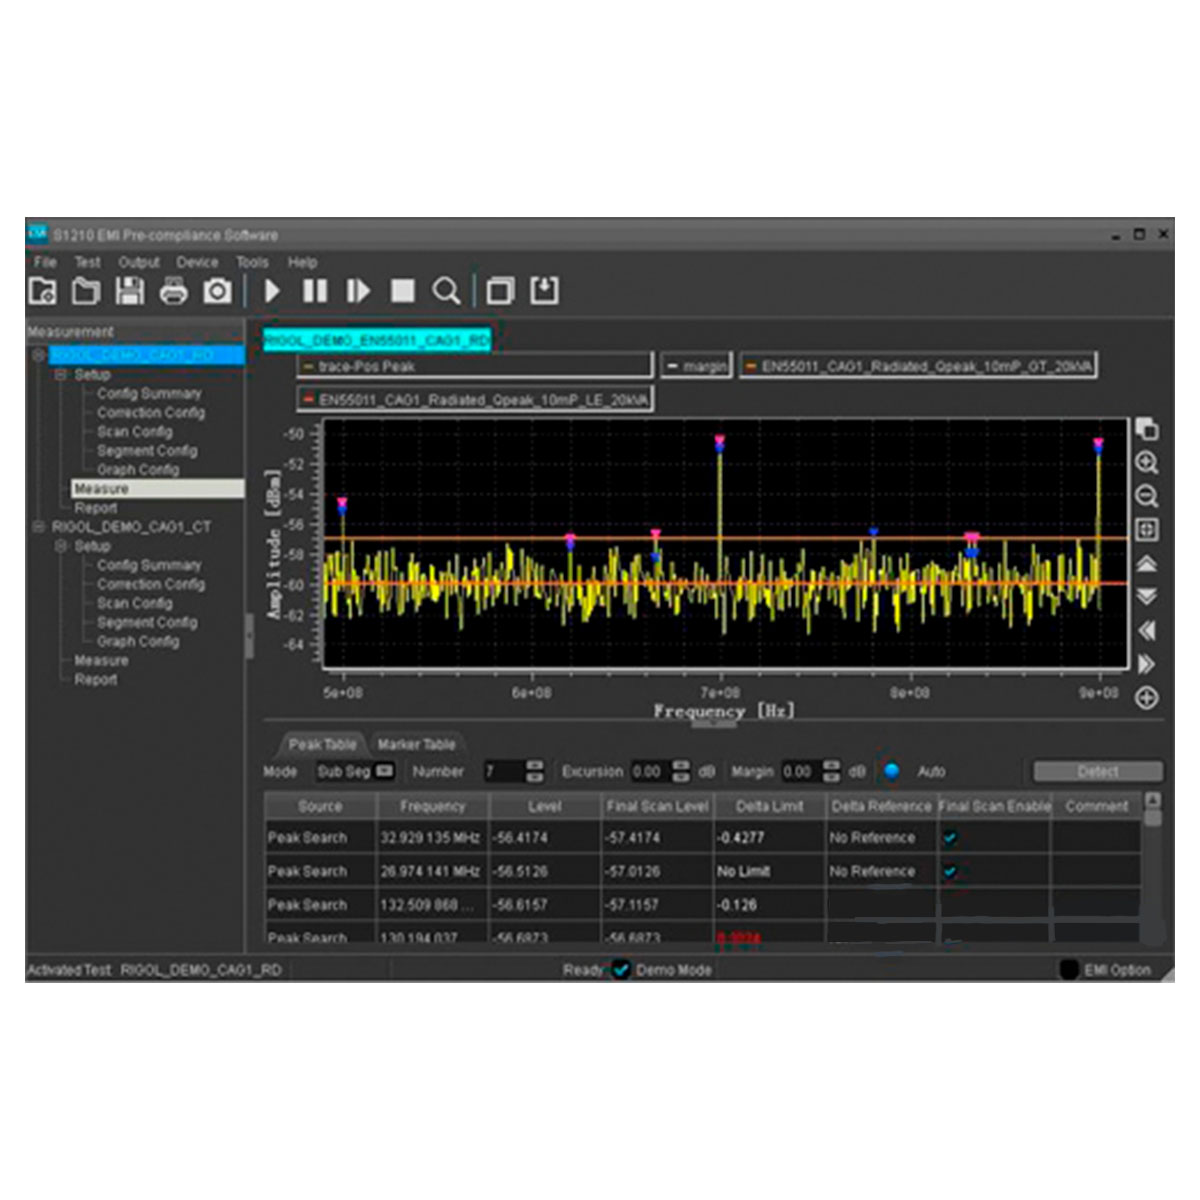Open Scan Config under first Setup
Viewport: 1200px width, 1200px height.
pyautogui.click(x=134, y=432)
